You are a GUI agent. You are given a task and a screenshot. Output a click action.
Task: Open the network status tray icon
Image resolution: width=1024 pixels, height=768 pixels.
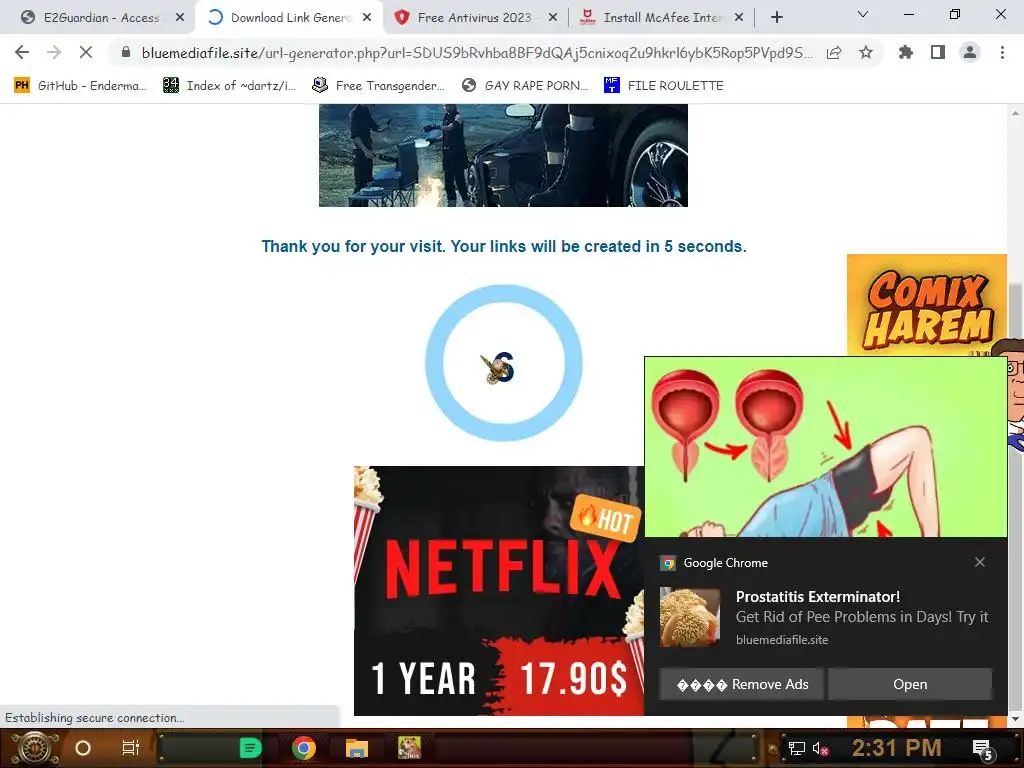coord(796,748)
